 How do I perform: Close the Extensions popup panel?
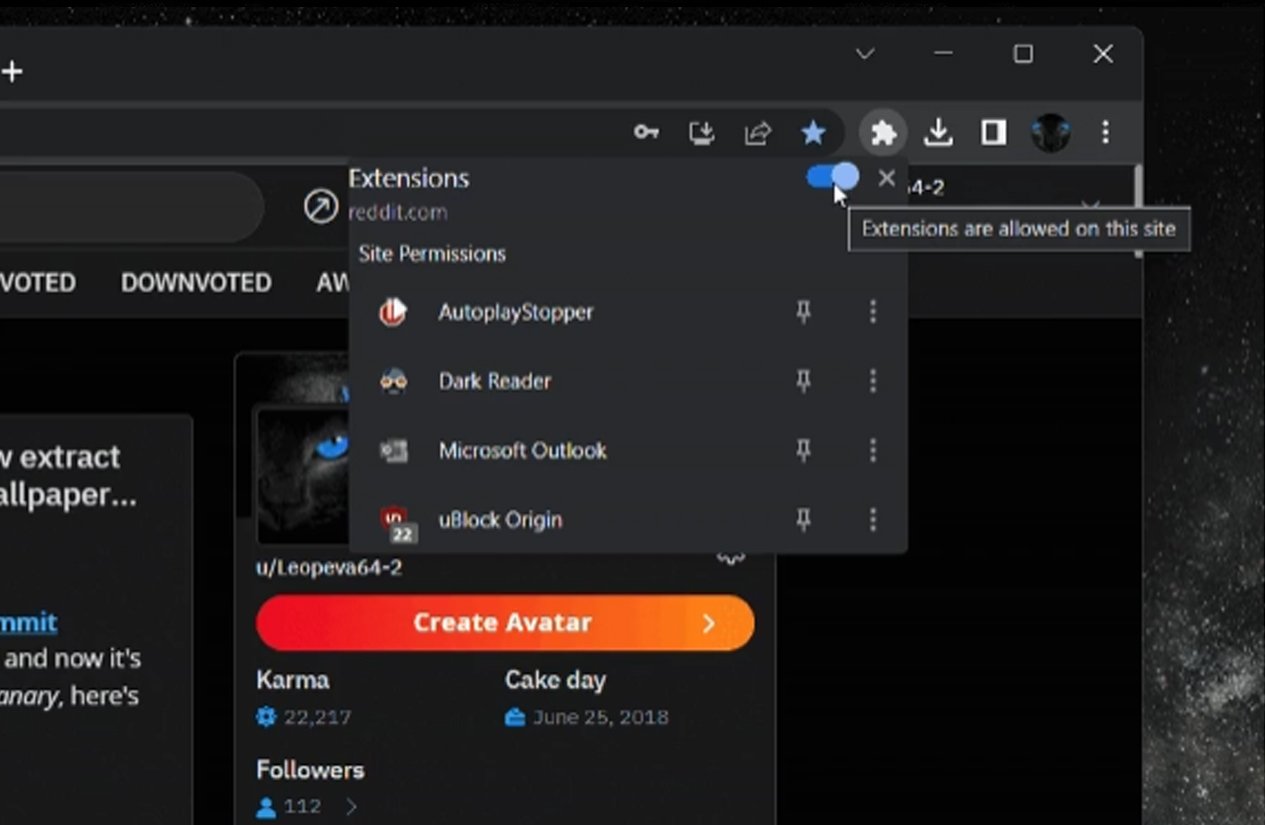pyautogui.click(x=886, y=178)
